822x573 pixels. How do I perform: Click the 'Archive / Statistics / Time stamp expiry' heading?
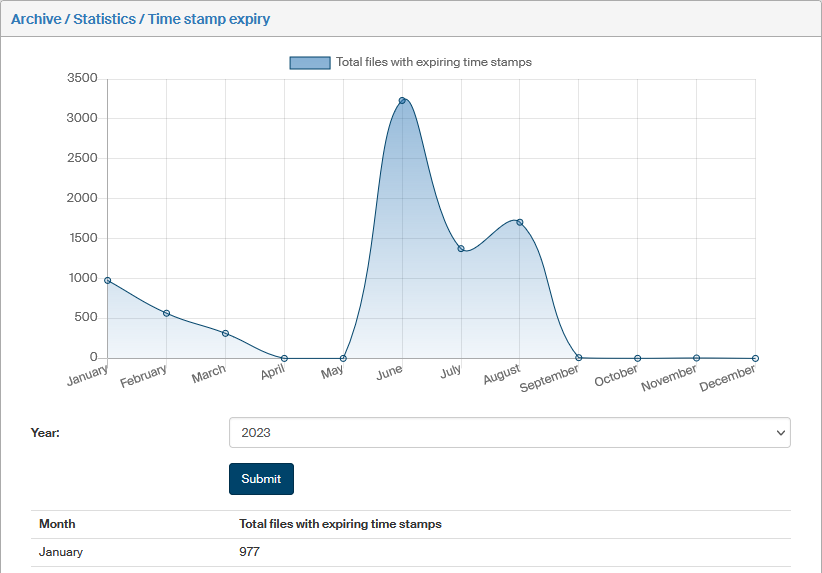coord(140,19)
